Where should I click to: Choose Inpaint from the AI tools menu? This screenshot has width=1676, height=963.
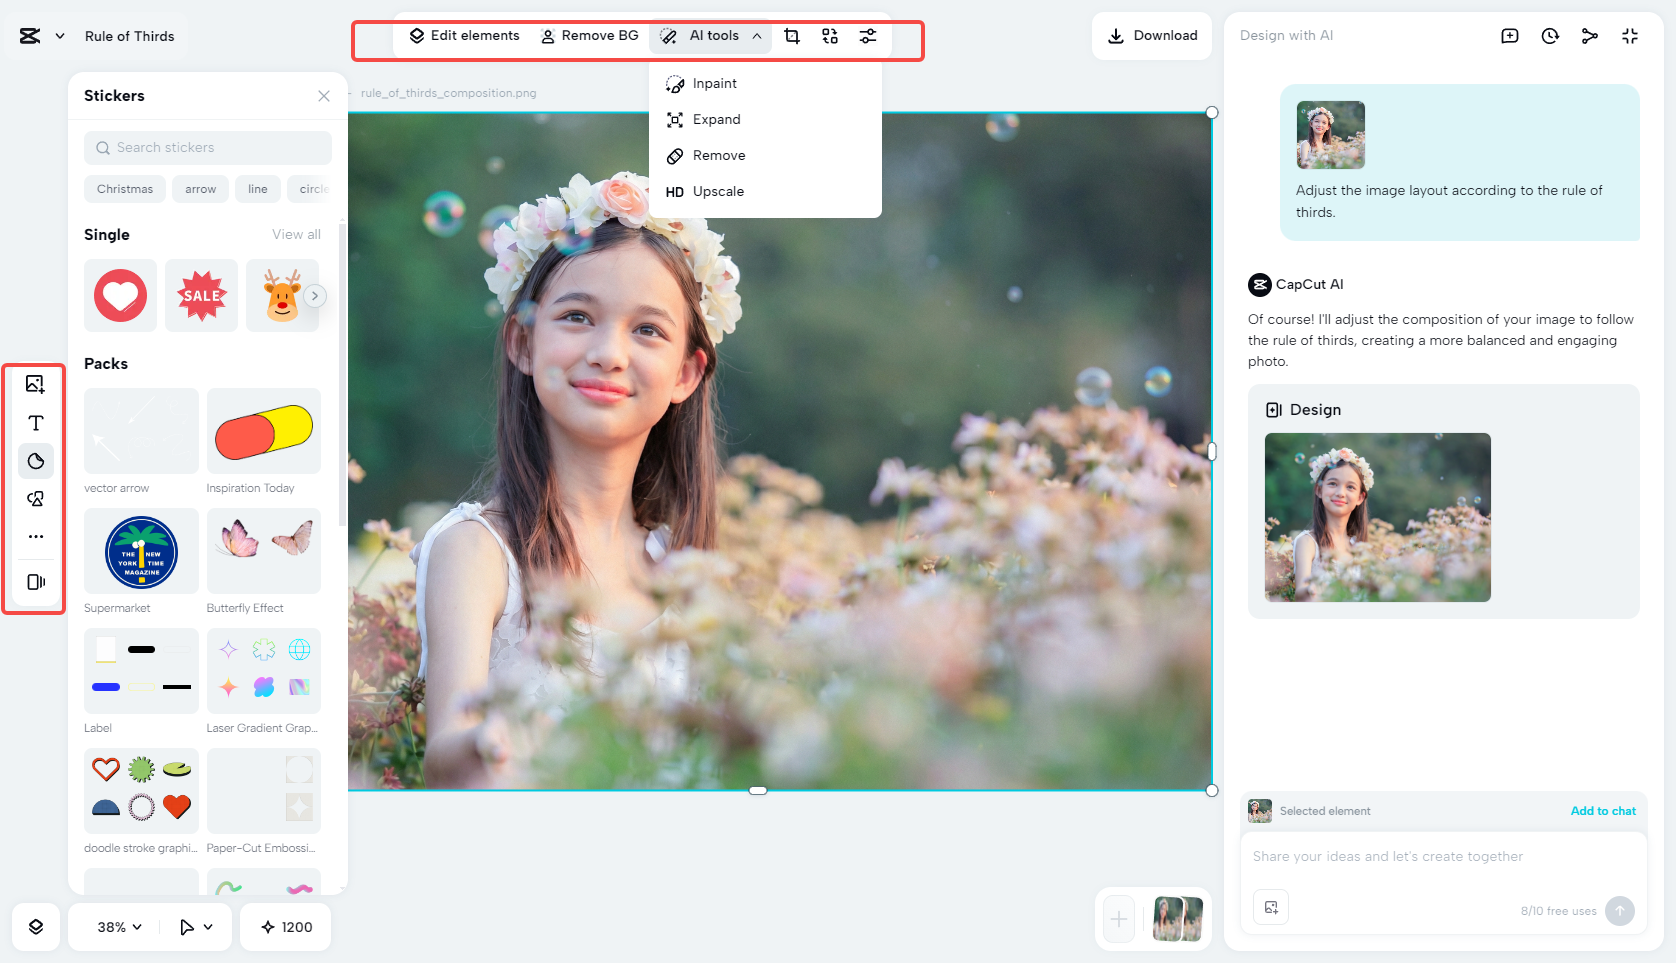coord(765,84)
